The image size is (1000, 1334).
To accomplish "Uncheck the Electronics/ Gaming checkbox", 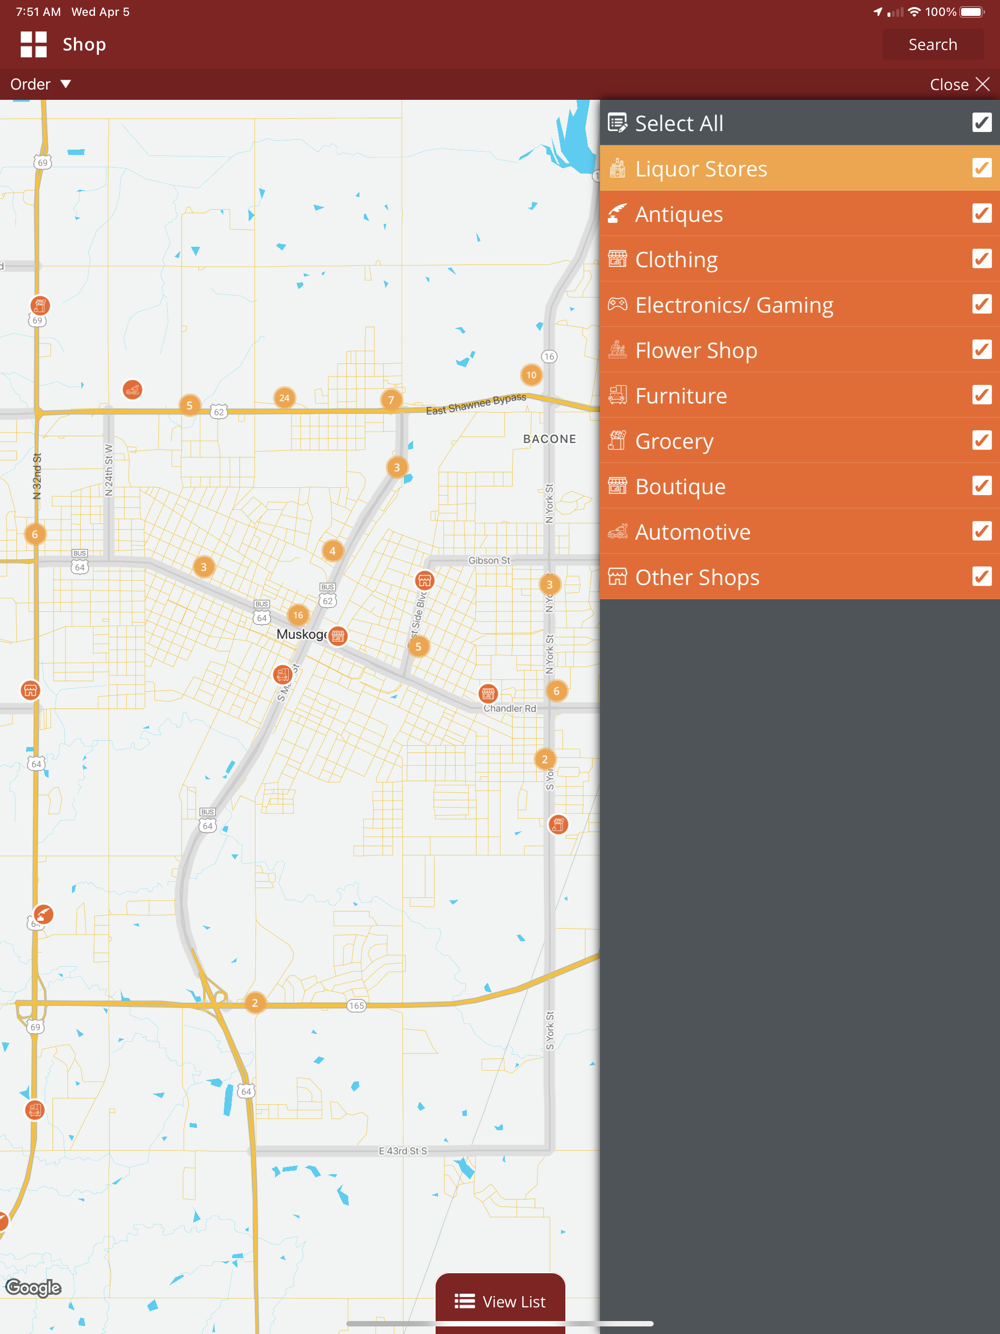I will pos(982,304).
